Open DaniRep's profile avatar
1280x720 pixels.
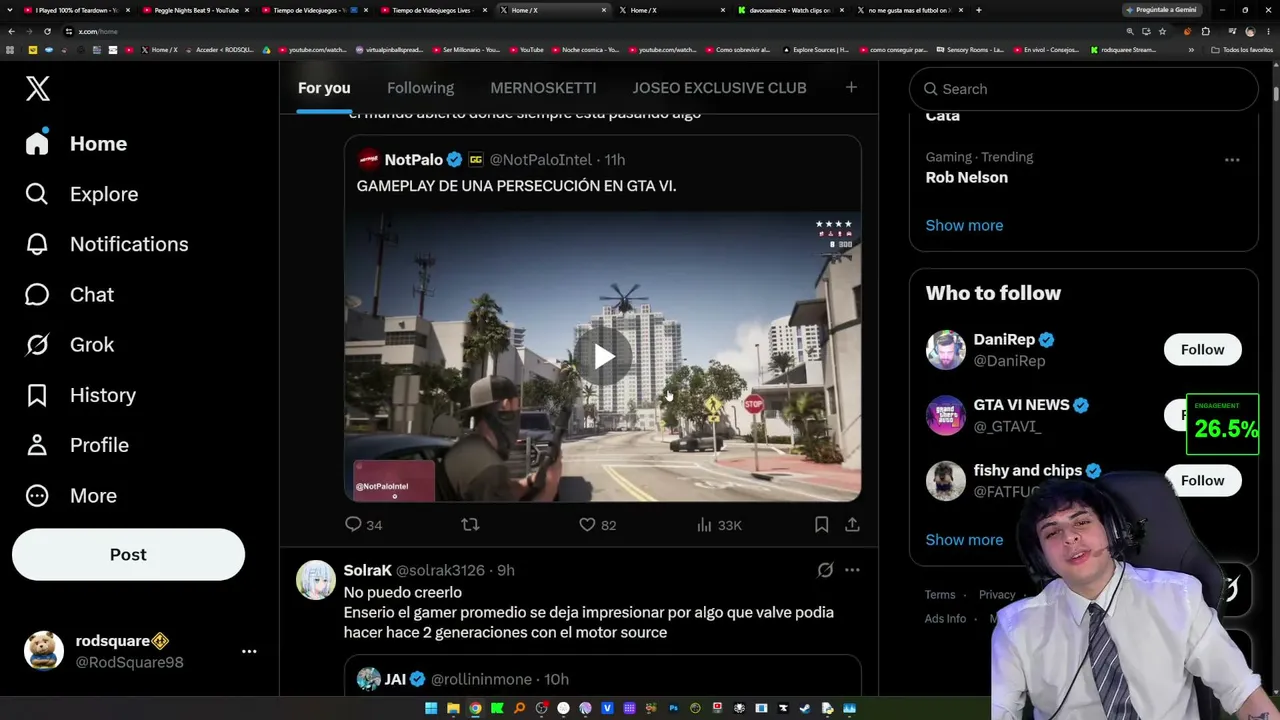click(x=945, y=350)
